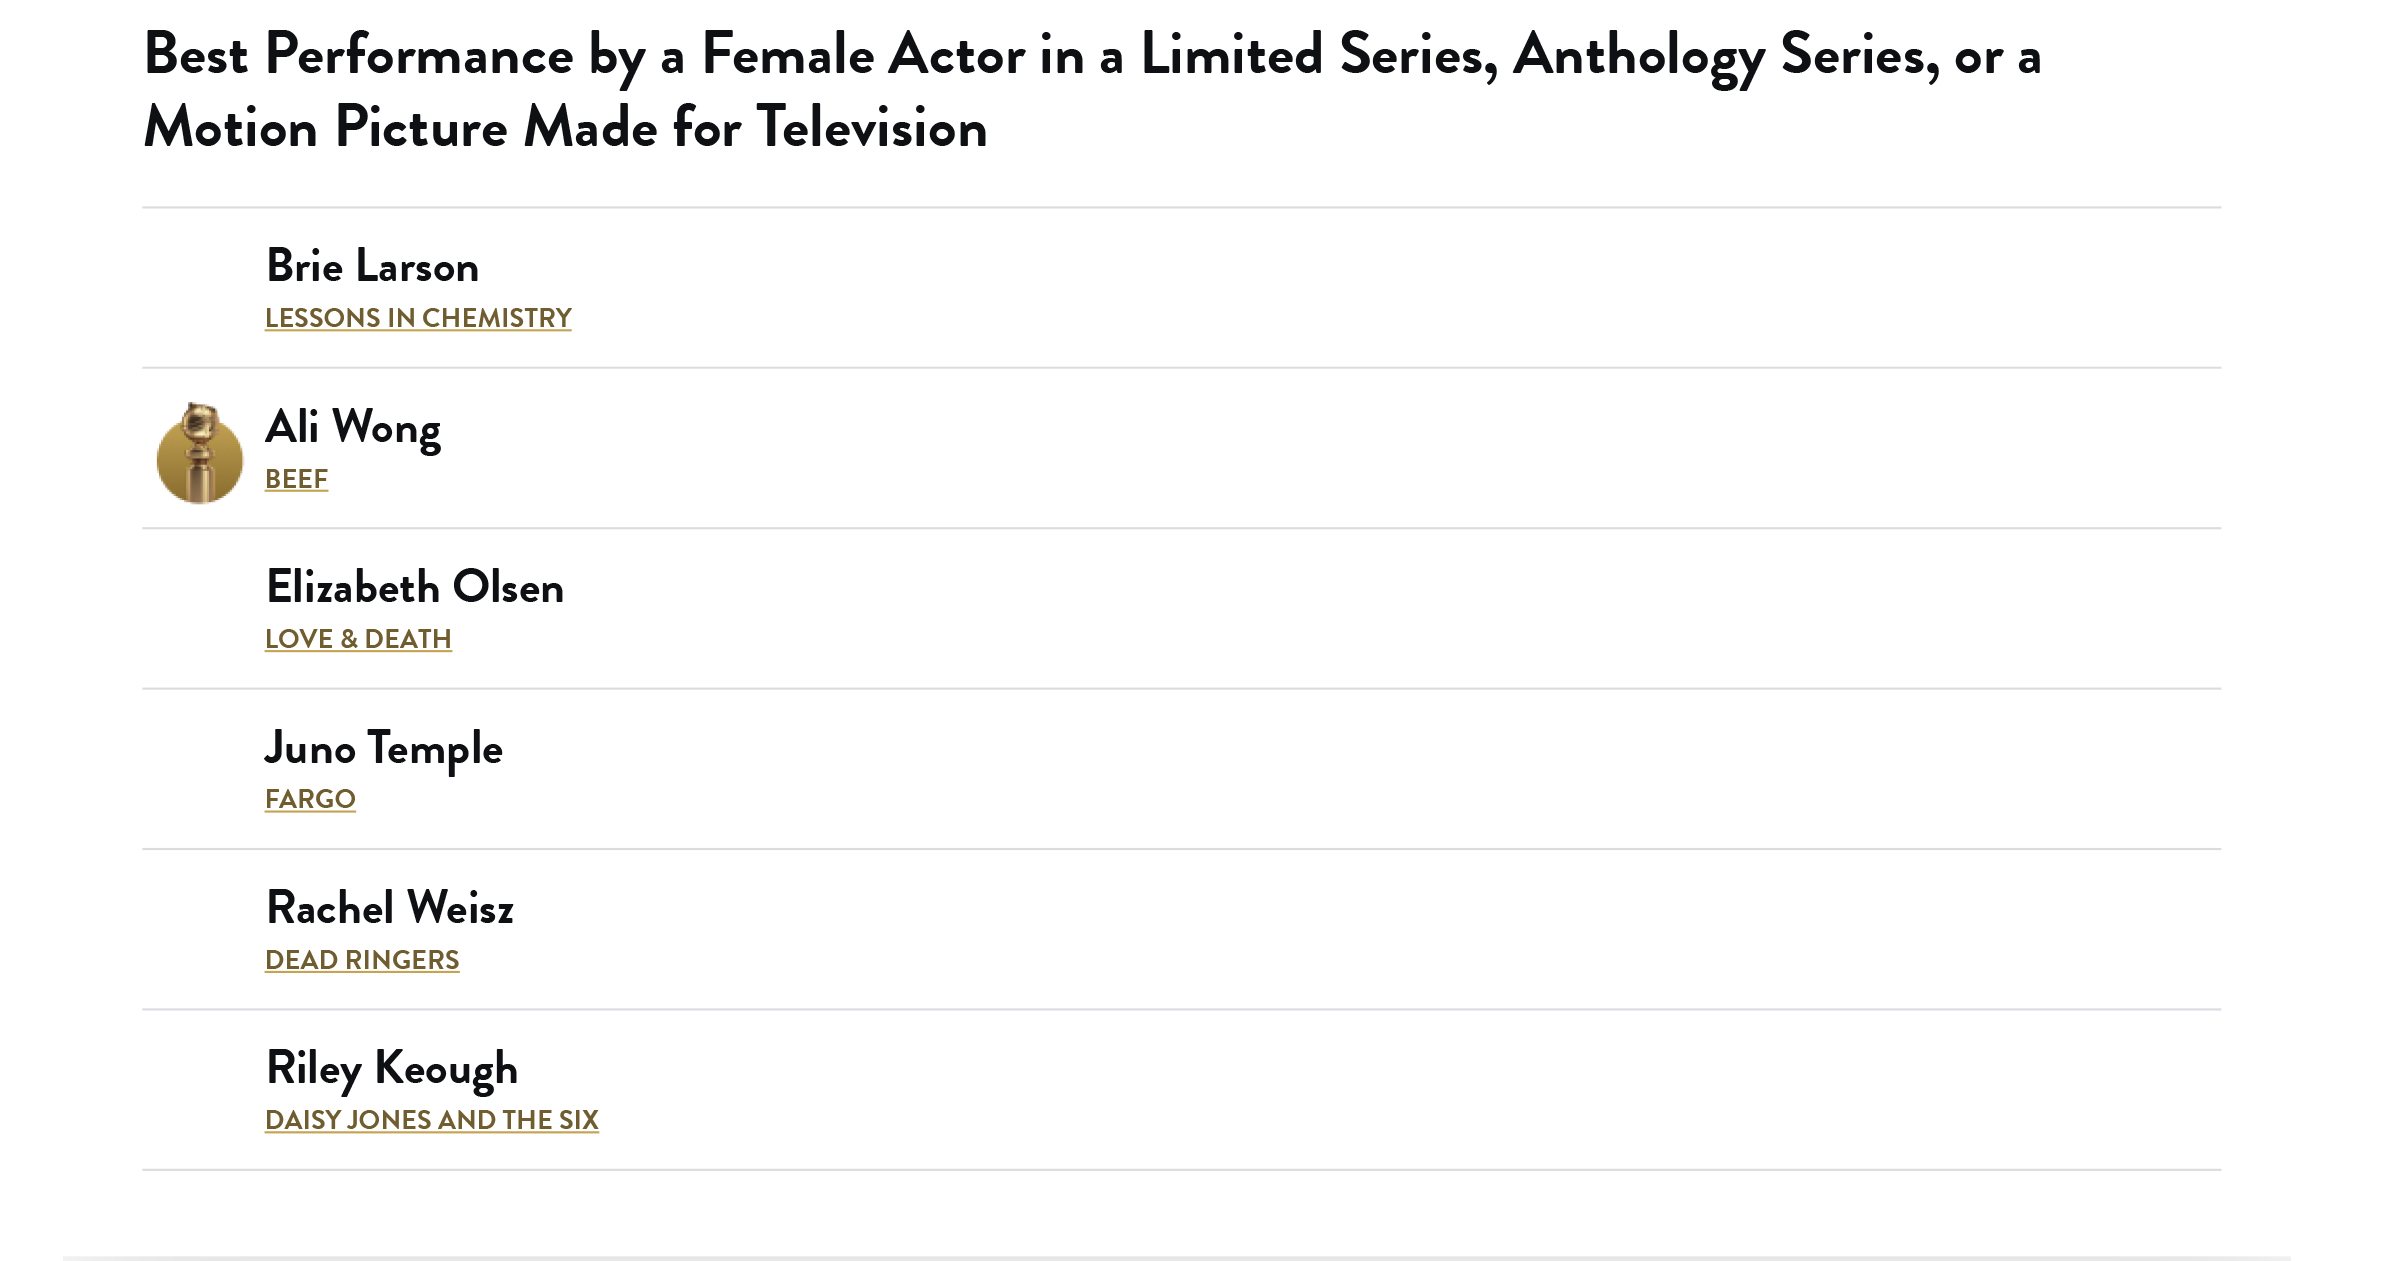Click the Riley Keough nominee name
2401x1261 pixels.
click(x=392, y=1069)
